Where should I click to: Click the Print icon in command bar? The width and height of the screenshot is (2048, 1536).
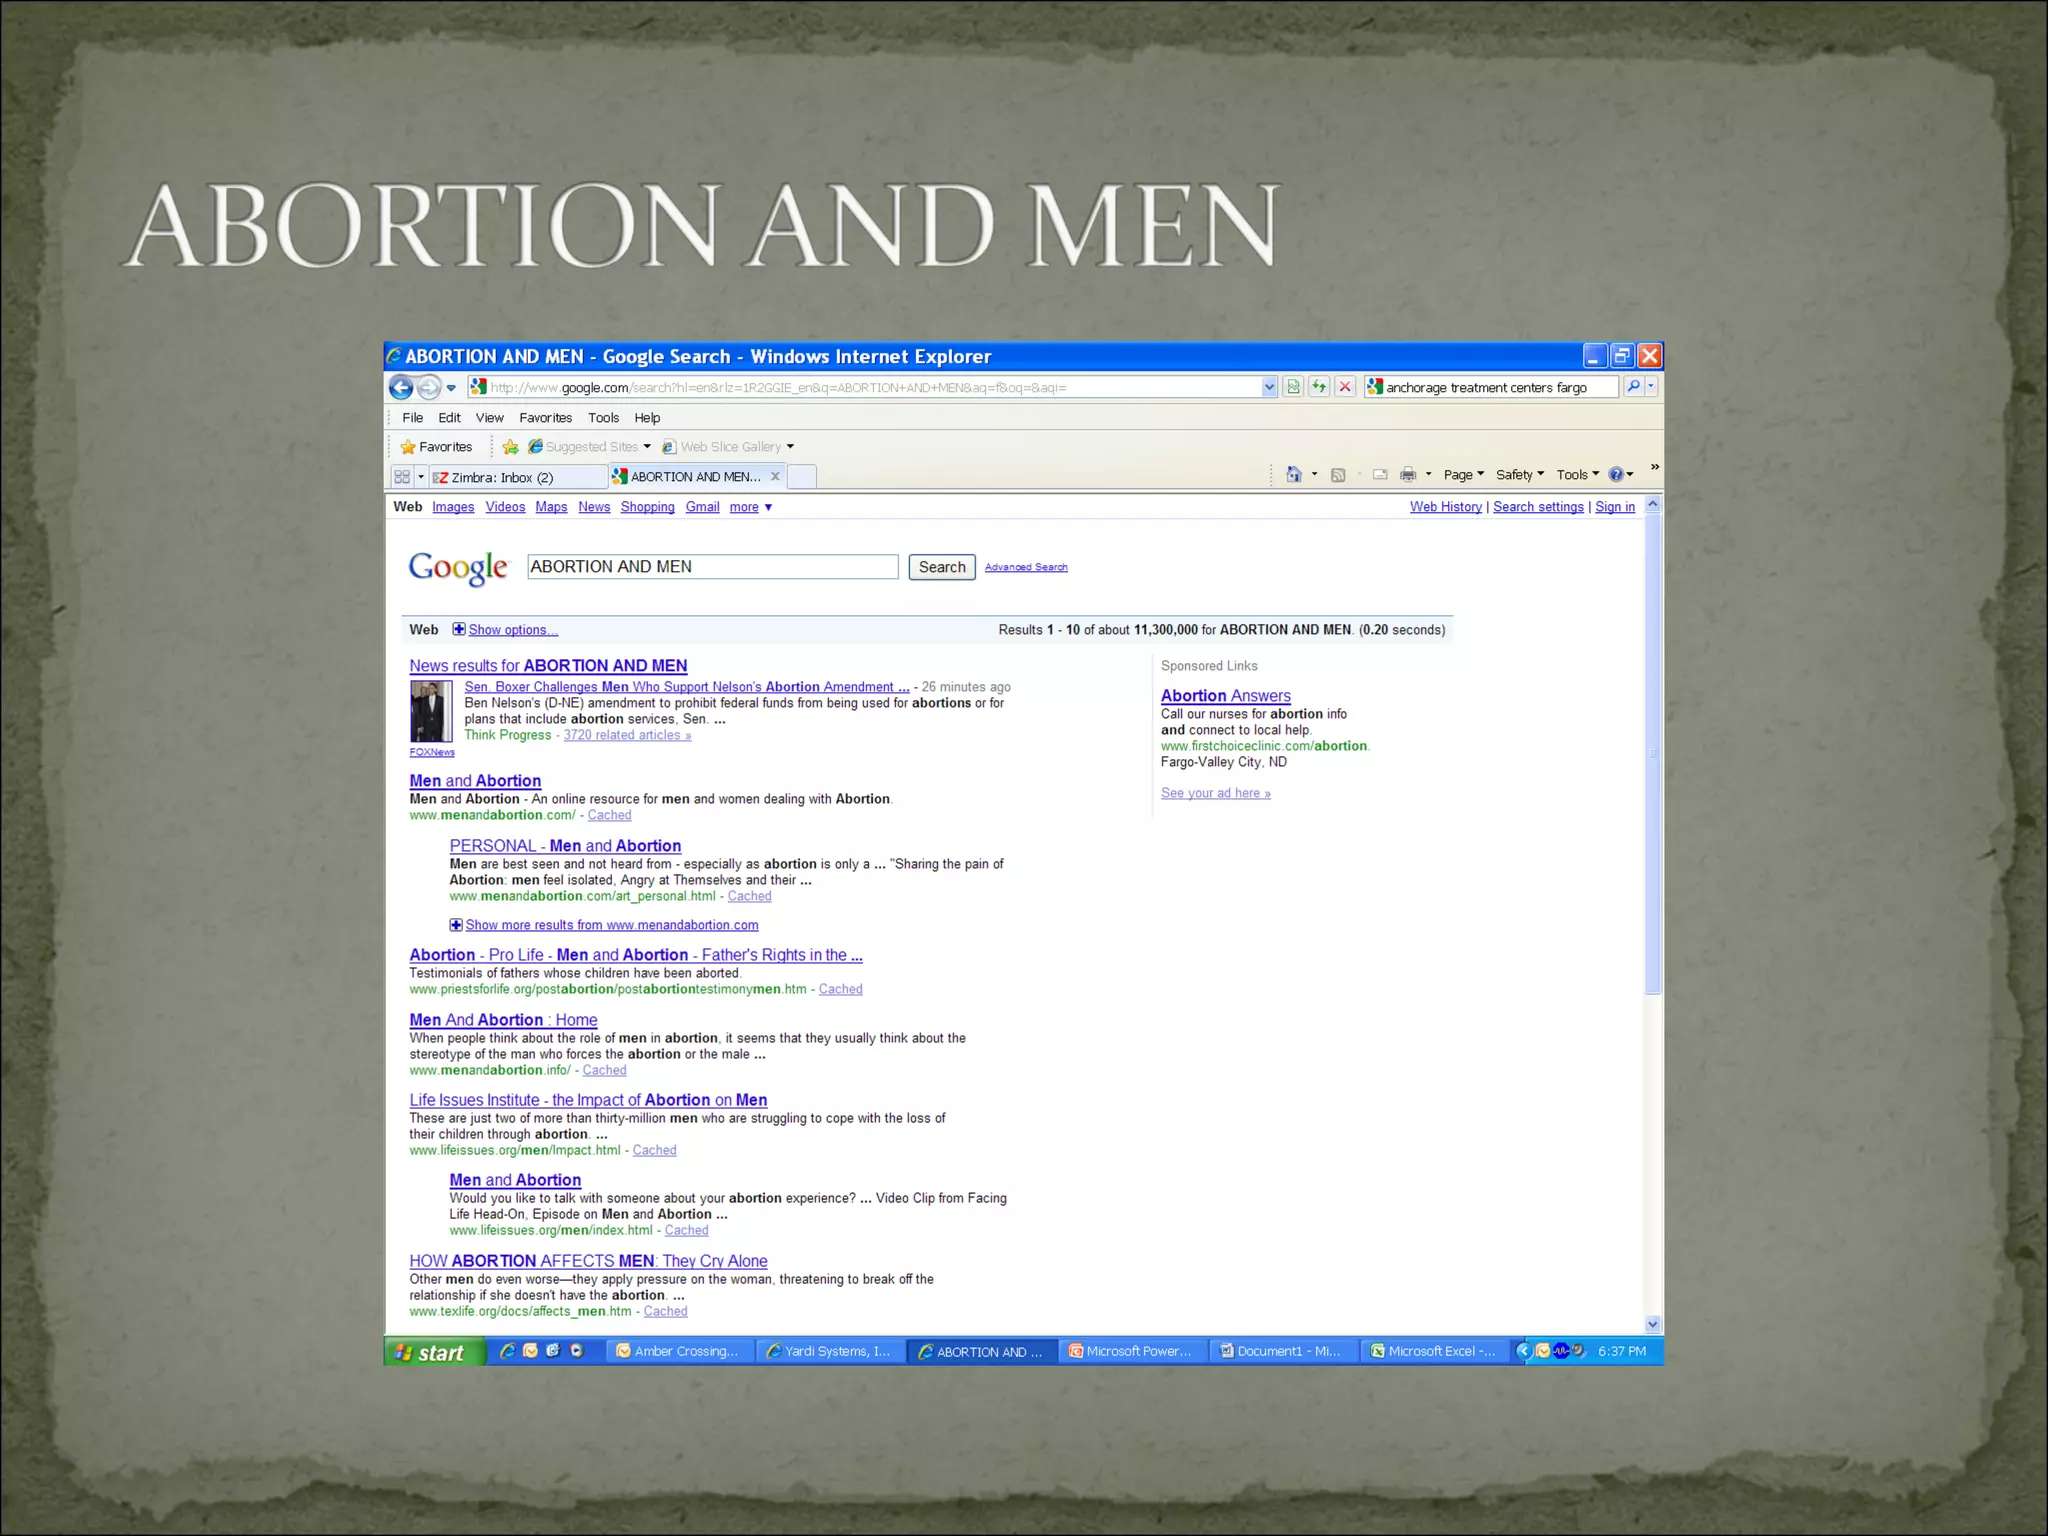[x=1408, y=475]
